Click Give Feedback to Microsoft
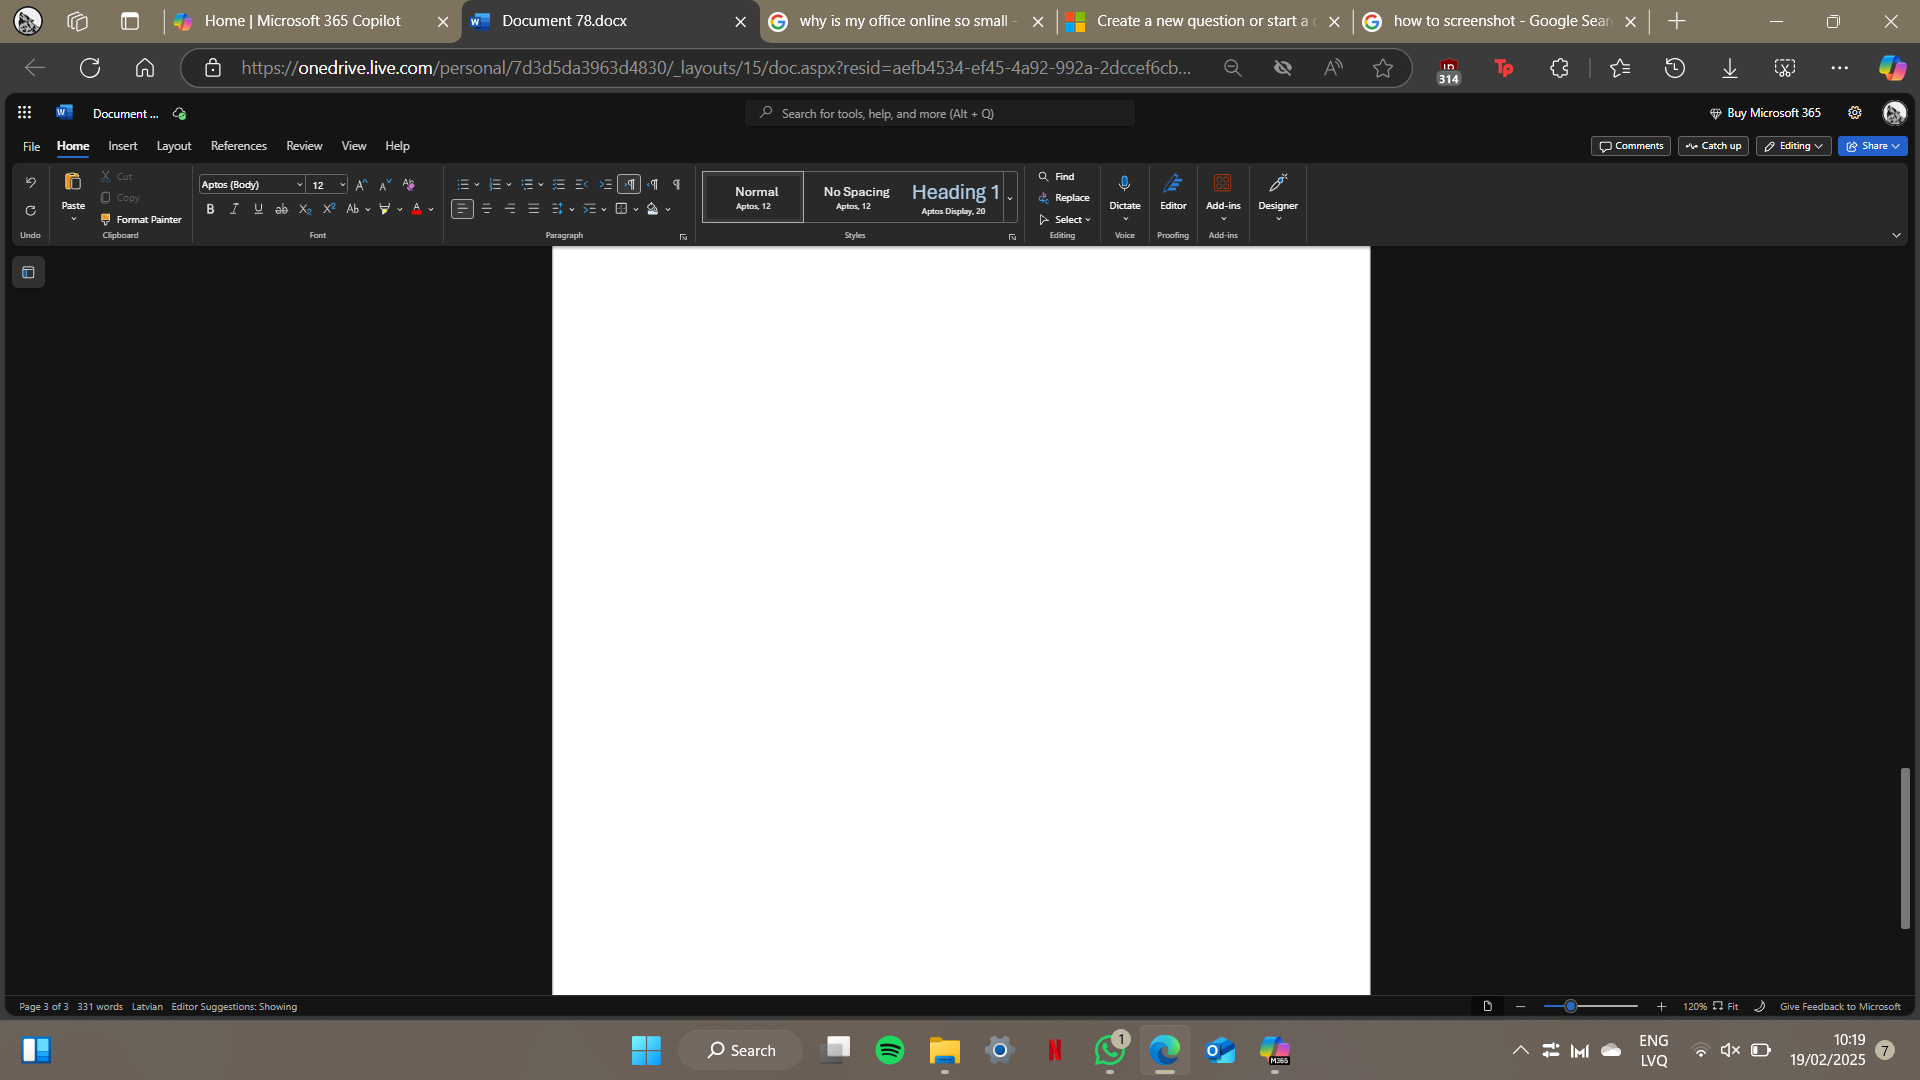Viewport: 1920px width, 1080px height. [1840, 1007]
